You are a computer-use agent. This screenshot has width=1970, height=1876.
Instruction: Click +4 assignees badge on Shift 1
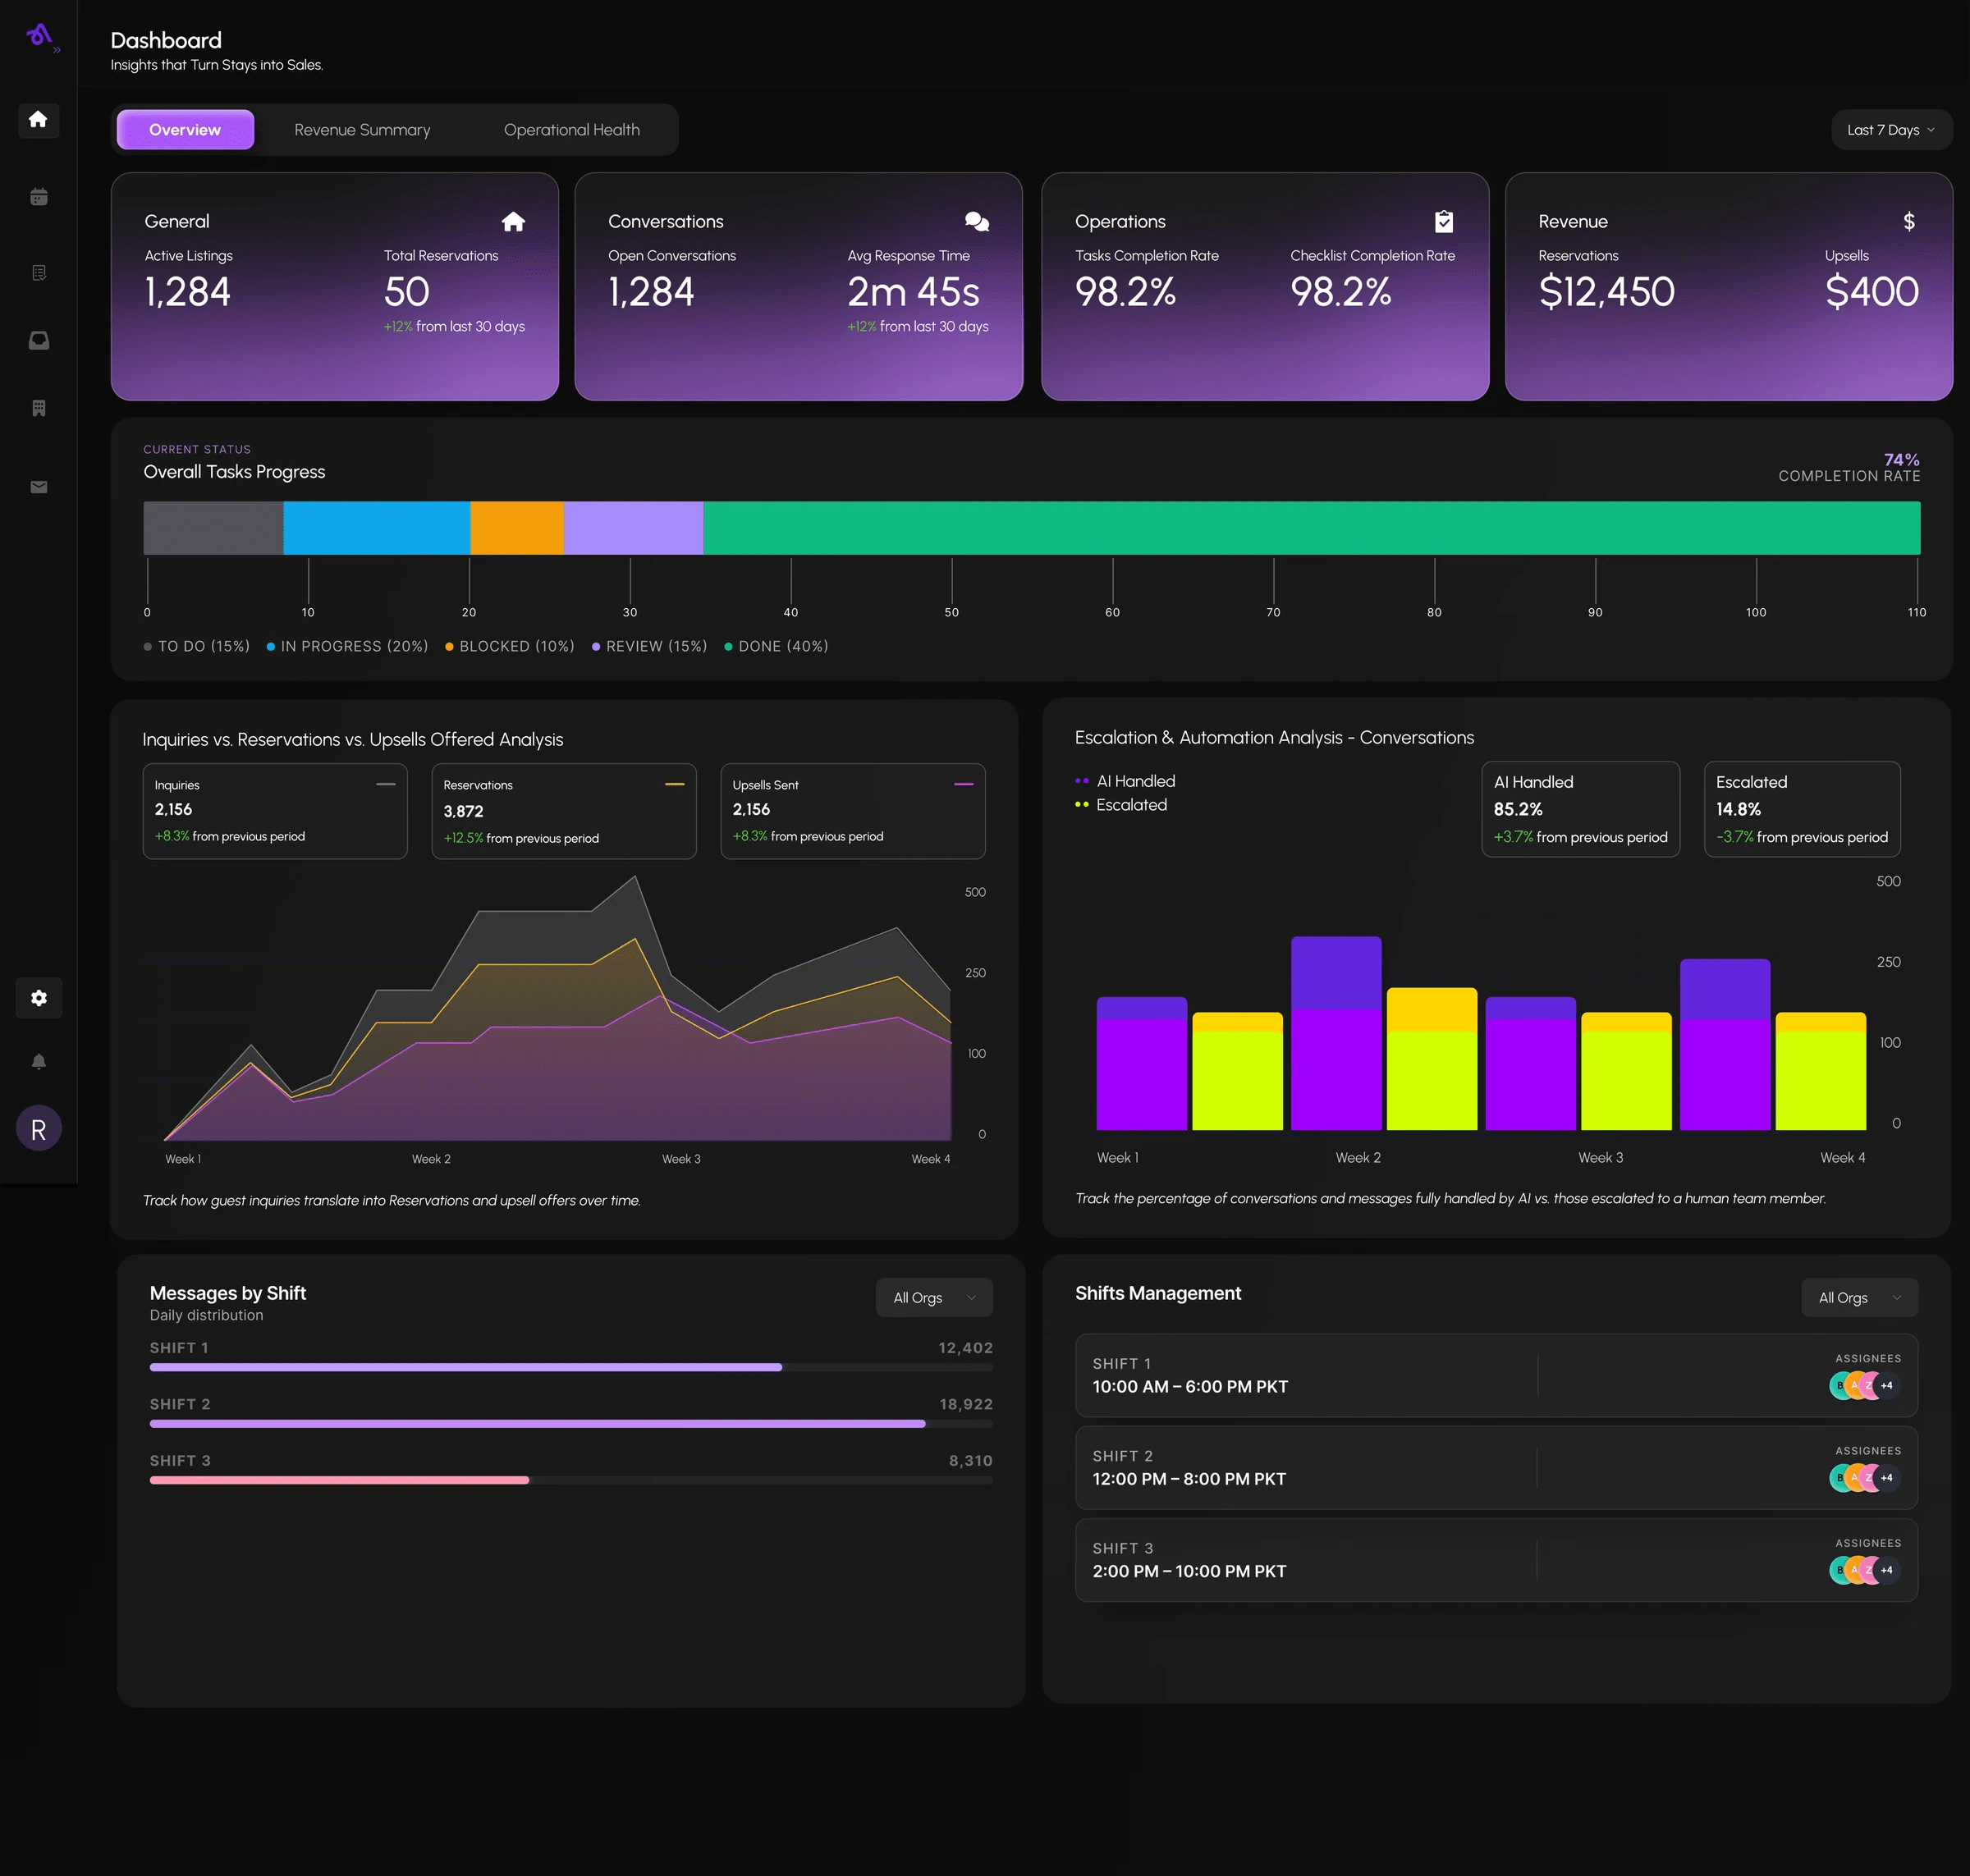[x=1886, y=1386]
